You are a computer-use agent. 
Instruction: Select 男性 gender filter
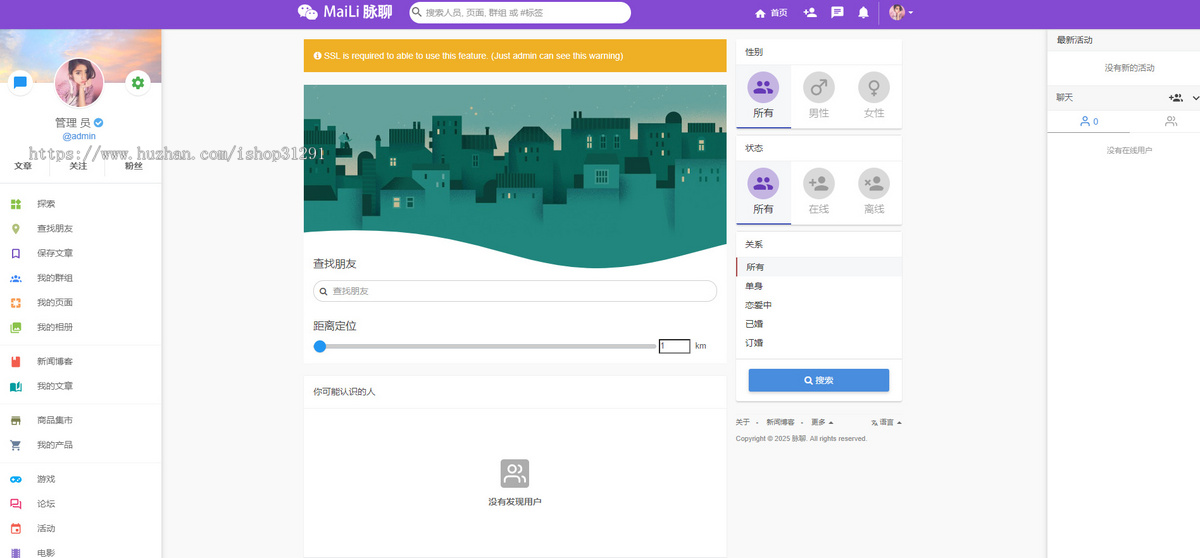click(819, 96)
